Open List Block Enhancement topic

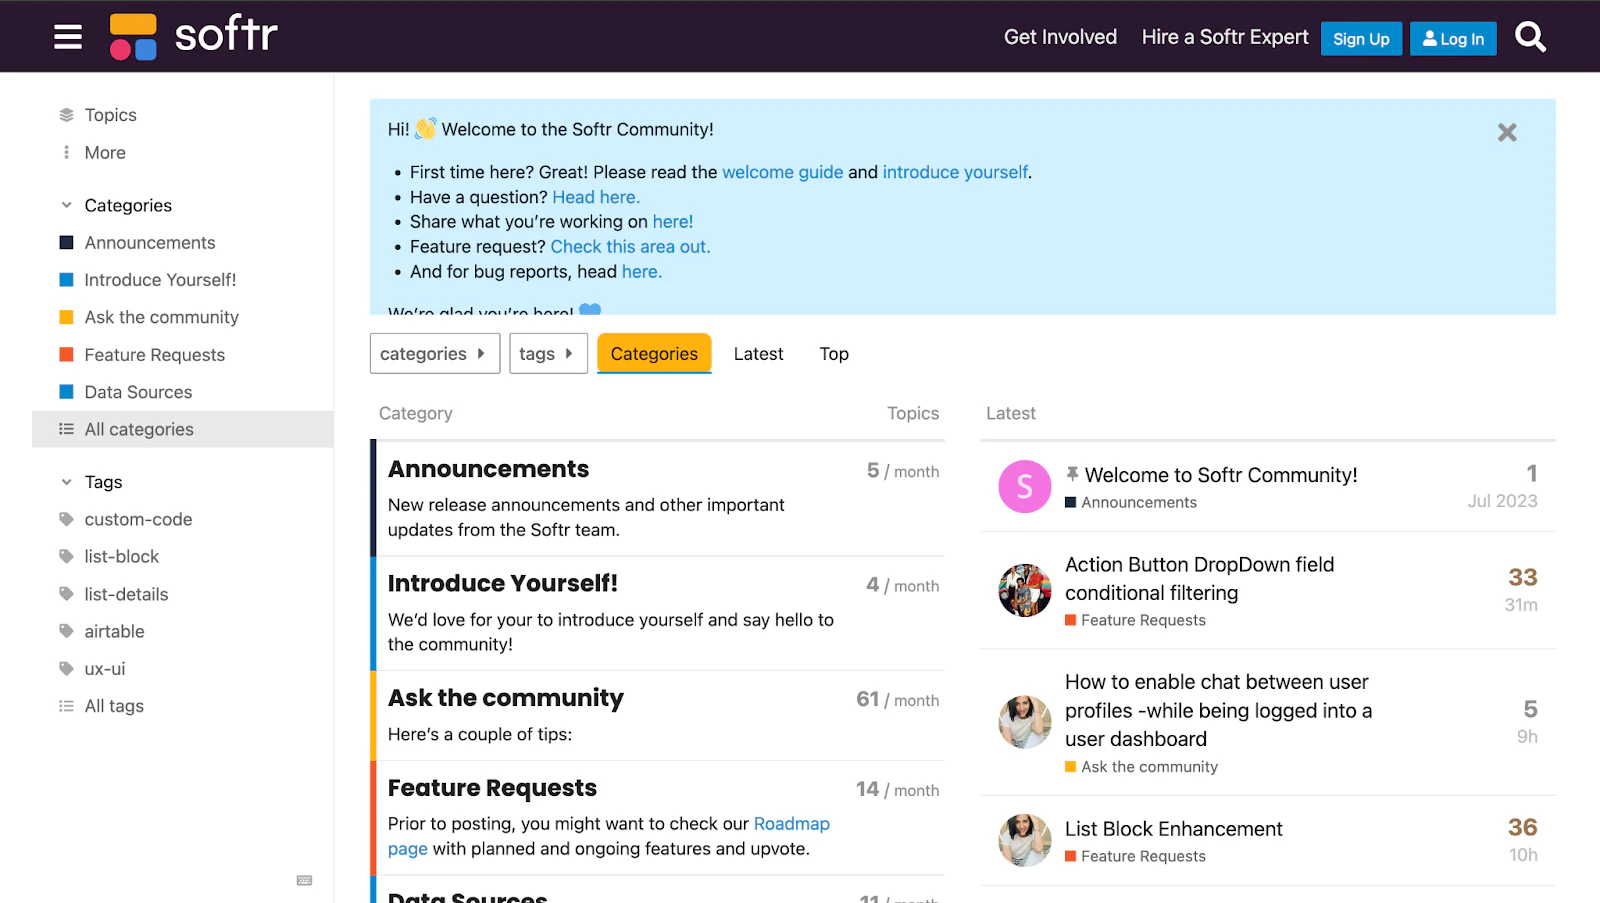pos(1174,829)
